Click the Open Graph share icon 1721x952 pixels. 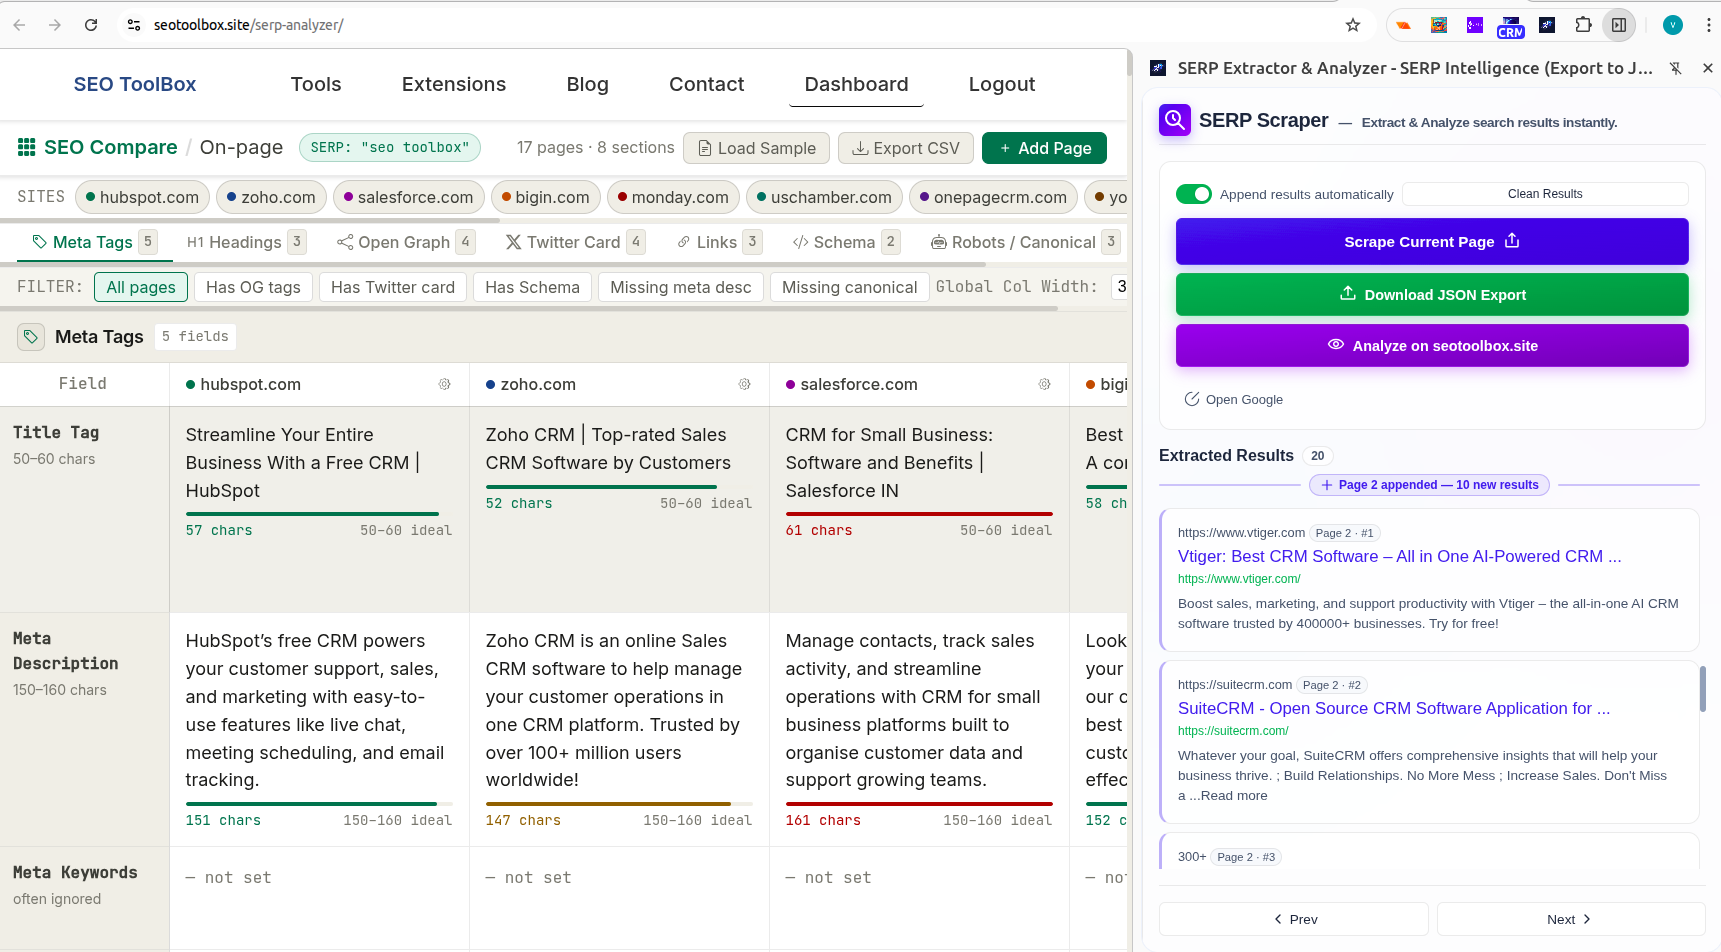click(x=344, y=242)
